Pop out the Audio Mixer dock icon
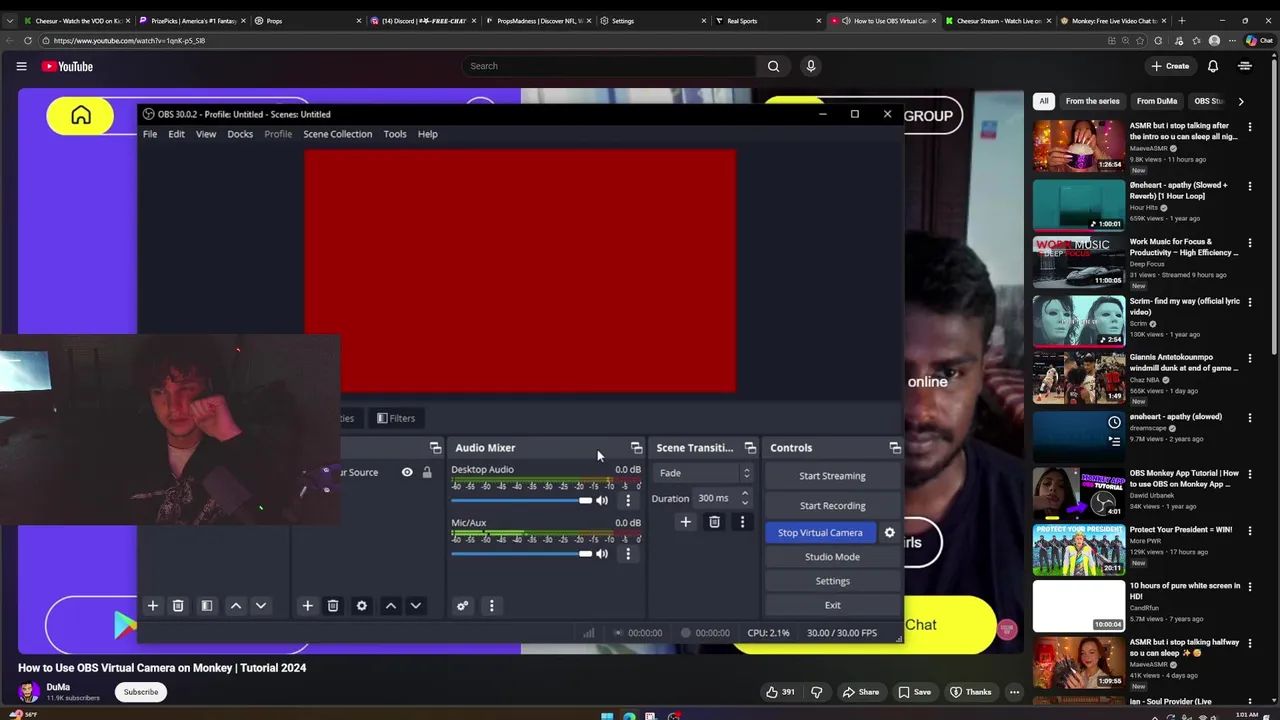 (x=637, y=448)
